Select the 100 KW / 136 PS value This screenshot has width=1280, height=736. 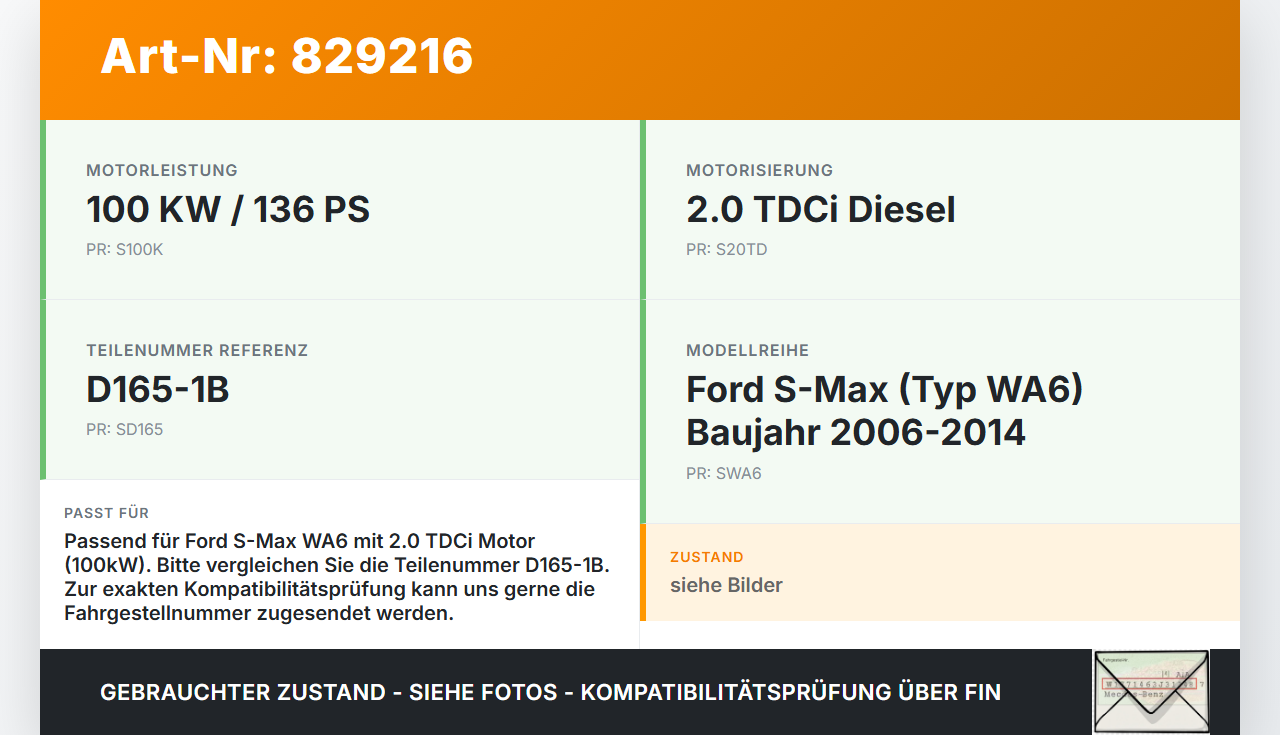tap(228, 210)
